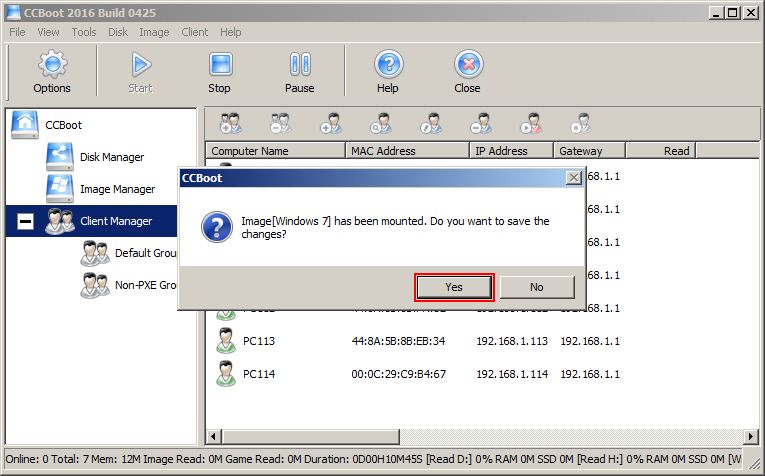
Task: Click No in the CCBoot dialog
Action: tap(537, 287)
